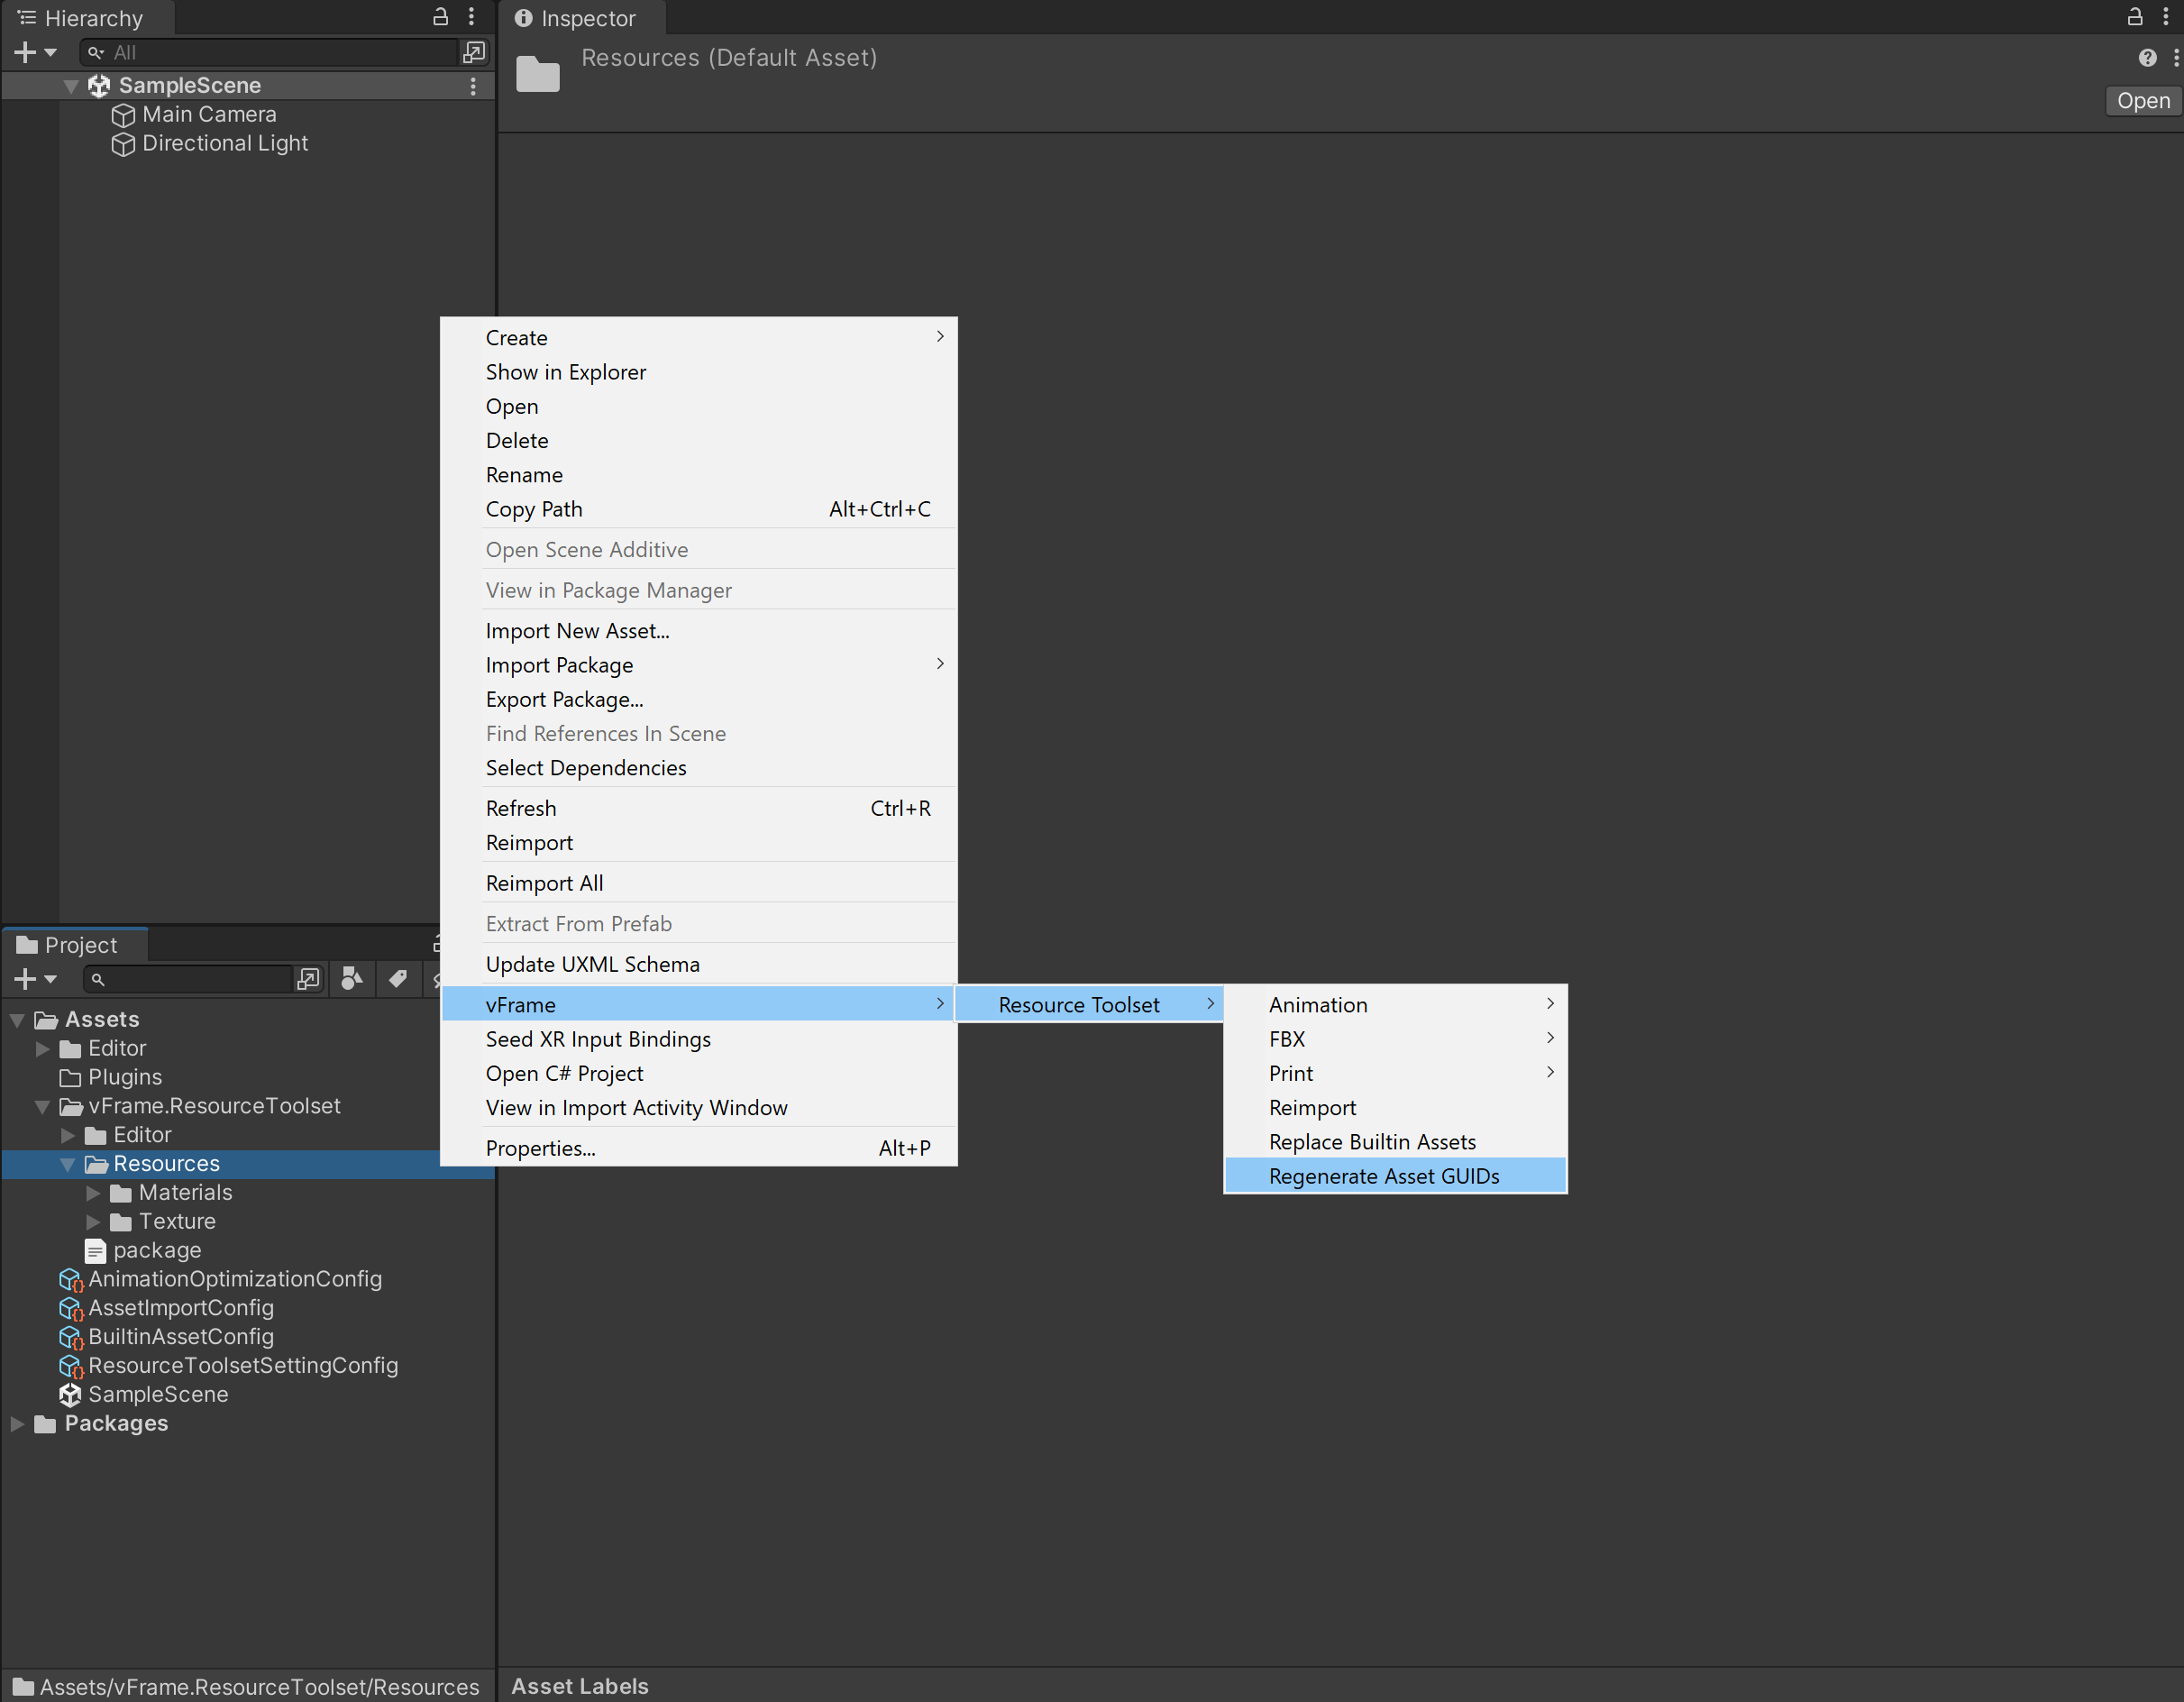2184x1702 pixels.
Task: Expand the Materials folder
Action: (x=93, y=1193)
